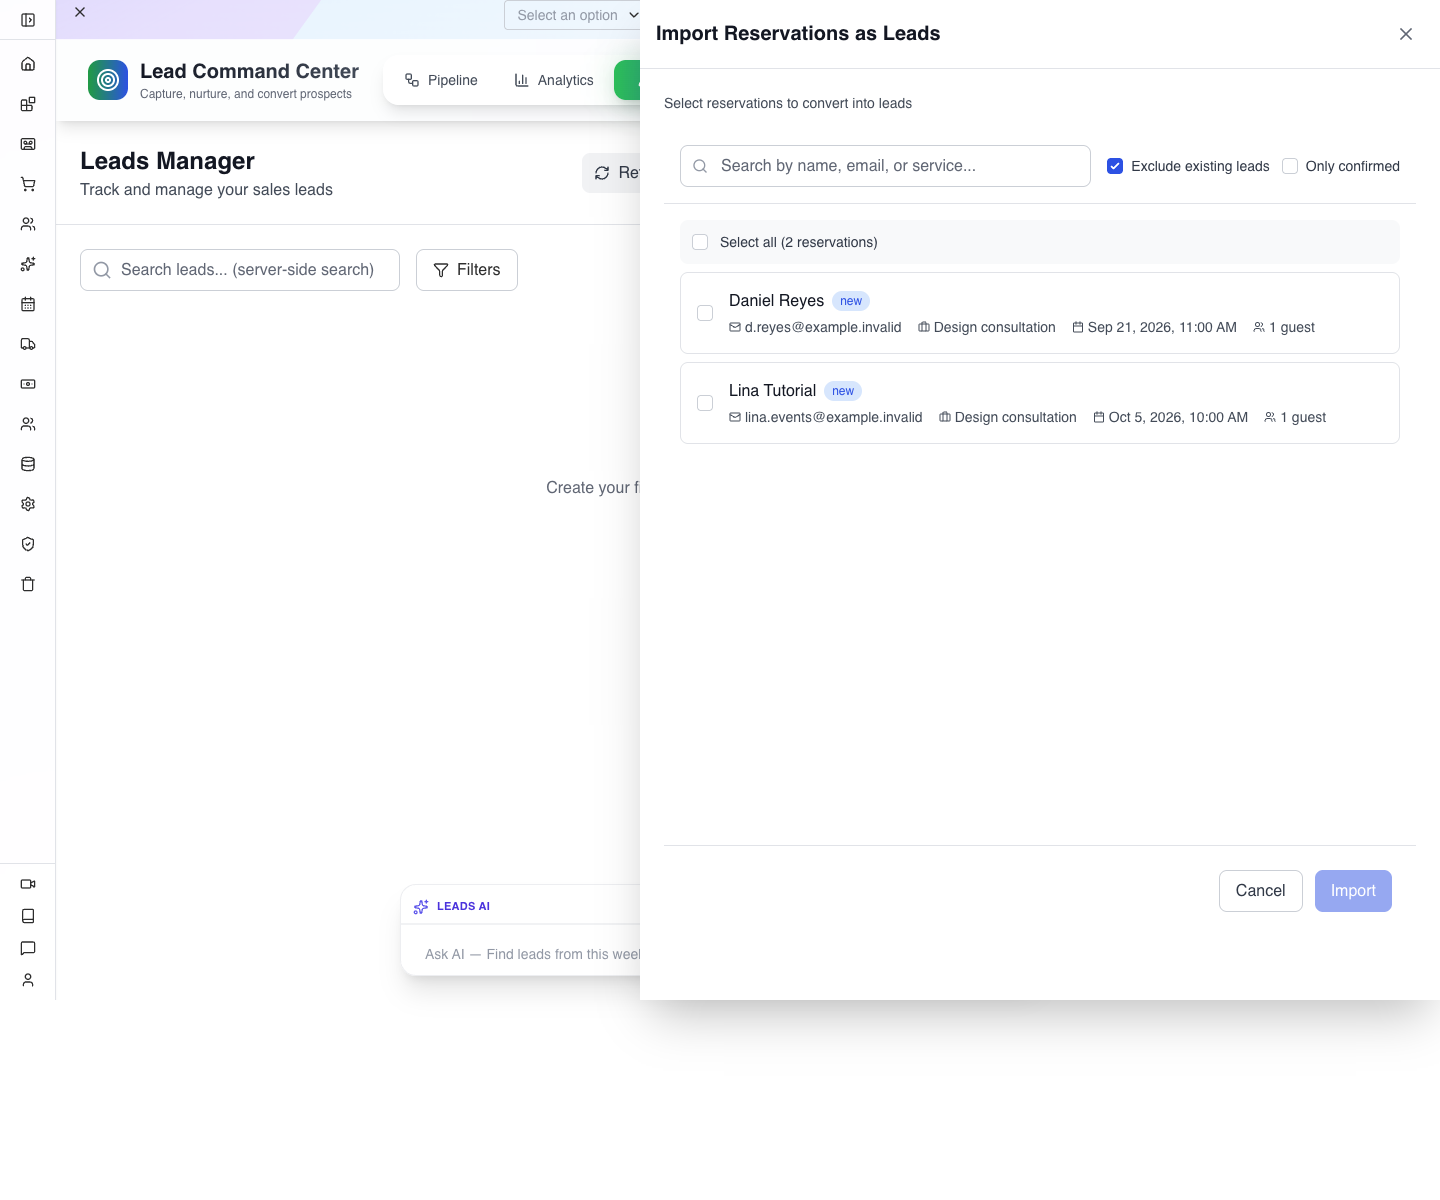
Task: Click the d.reyes@example.invalid email text
Action: (823, 327)
